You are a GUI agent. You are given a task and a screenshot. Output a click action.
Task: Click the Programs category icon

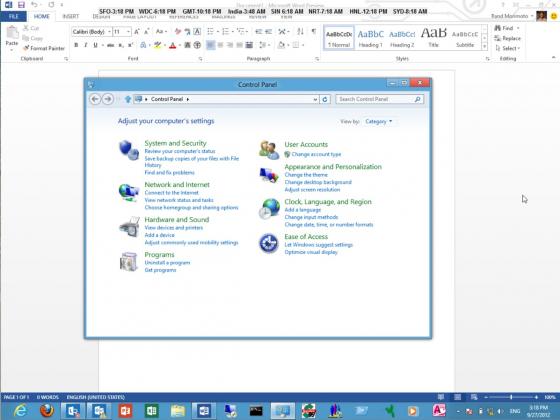[129, 261]
